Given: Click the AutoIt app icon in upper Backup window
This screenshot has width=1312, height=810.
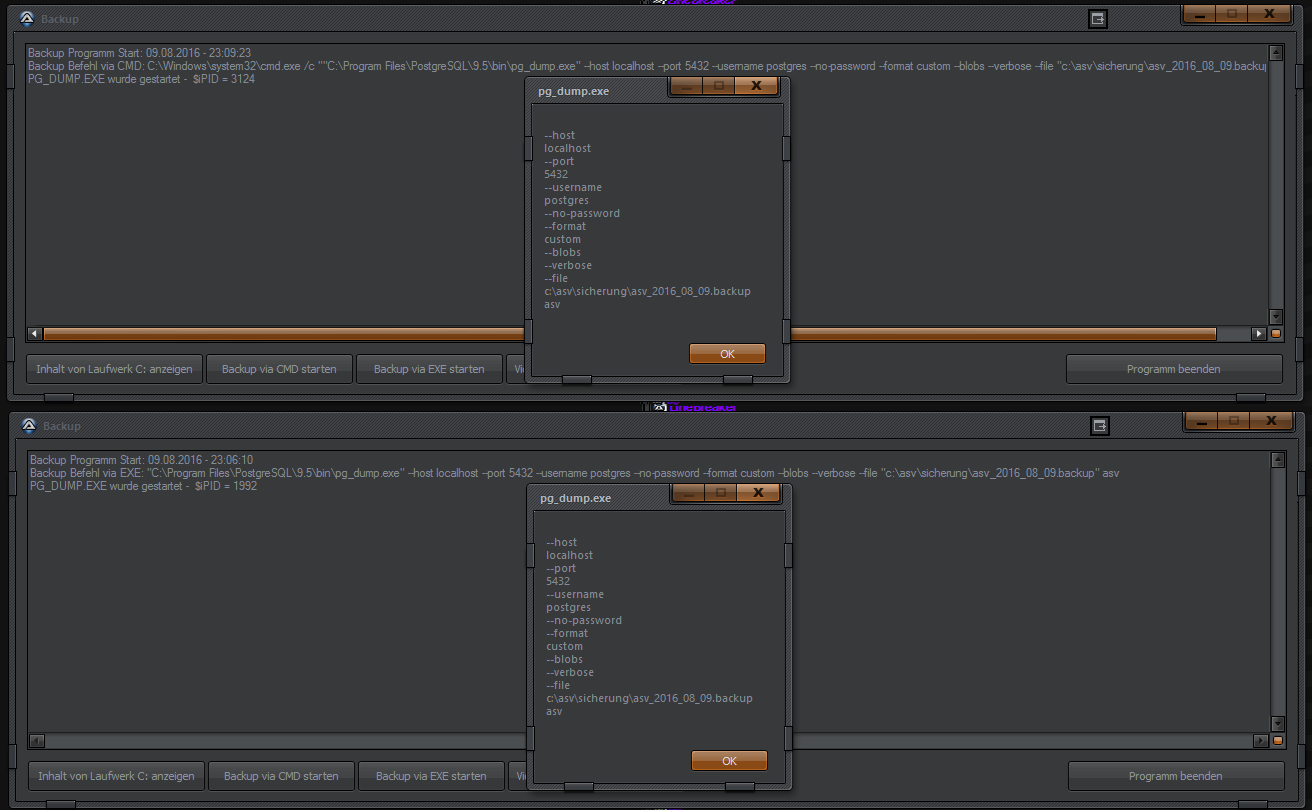Looking at the screenshot, I should tap(27, 19).
